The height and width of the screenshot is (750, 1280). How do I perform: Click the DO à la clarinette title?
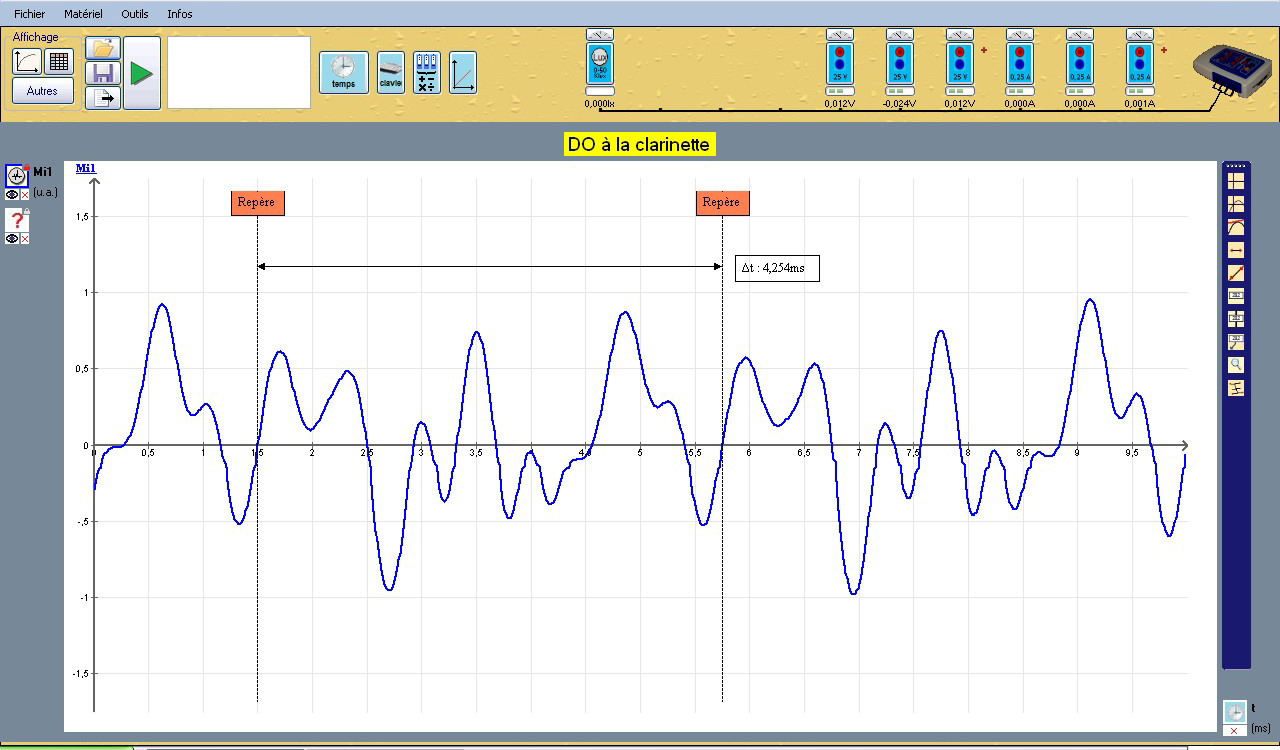pos(640,144)
